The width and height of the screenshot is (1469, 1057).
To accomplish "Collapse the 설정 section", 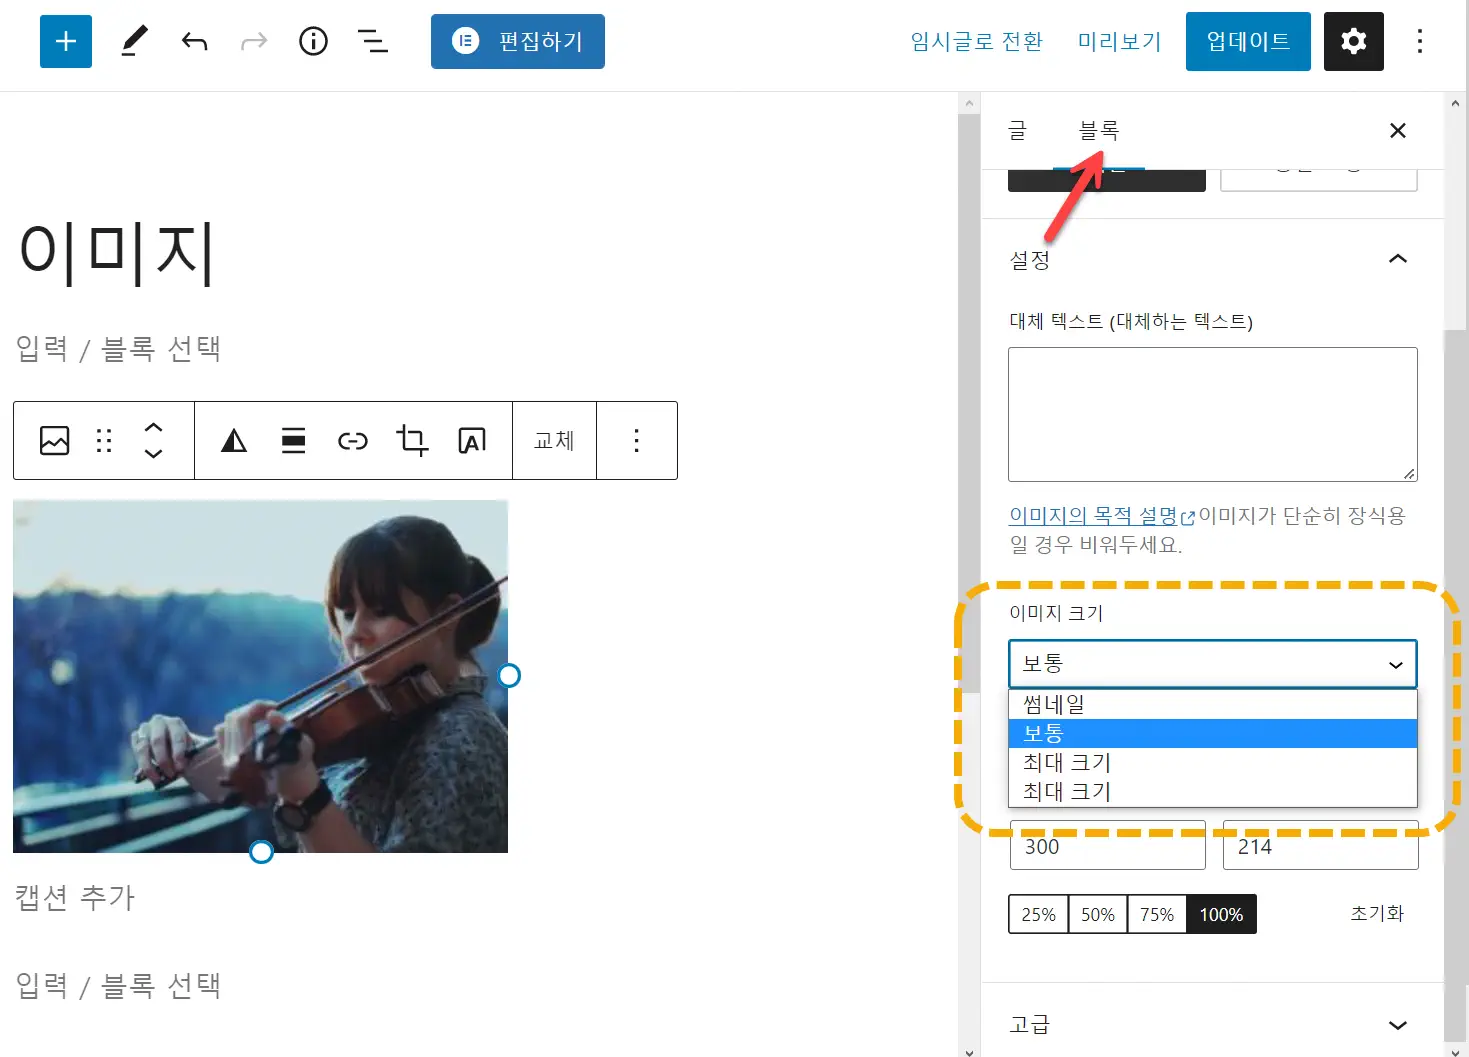I will pos(1397,258).
